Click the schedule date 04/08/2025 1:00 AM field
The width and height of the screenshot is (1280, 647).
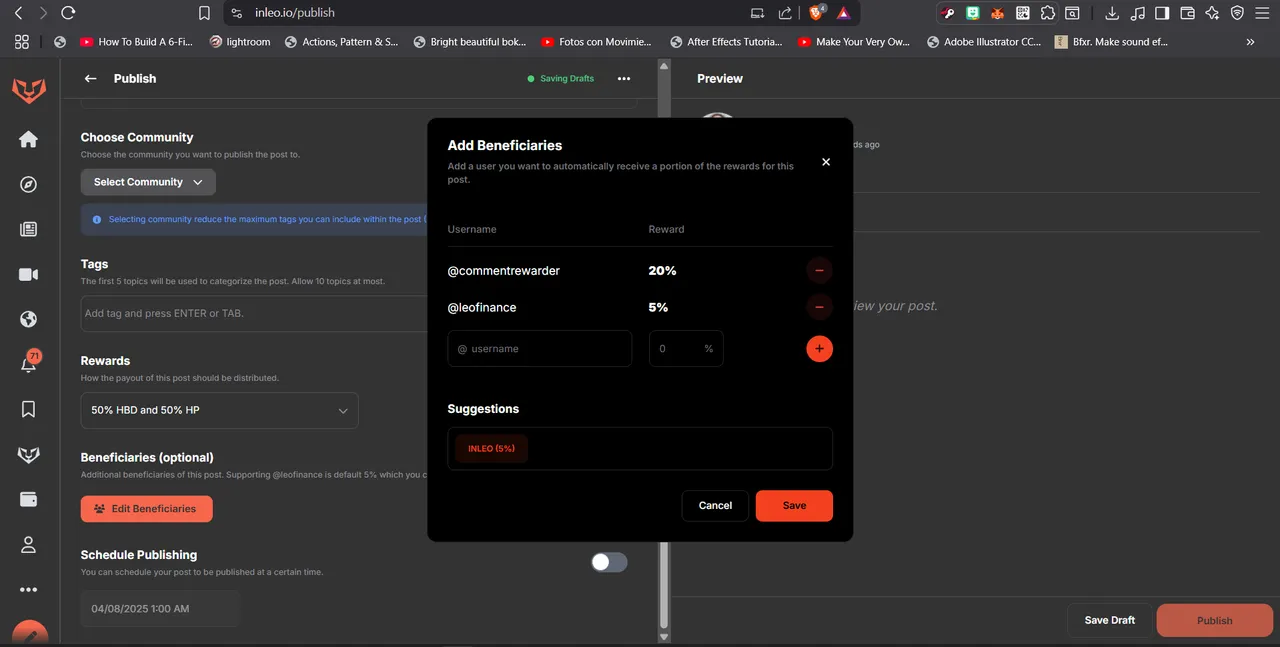(x=161, y=608)
